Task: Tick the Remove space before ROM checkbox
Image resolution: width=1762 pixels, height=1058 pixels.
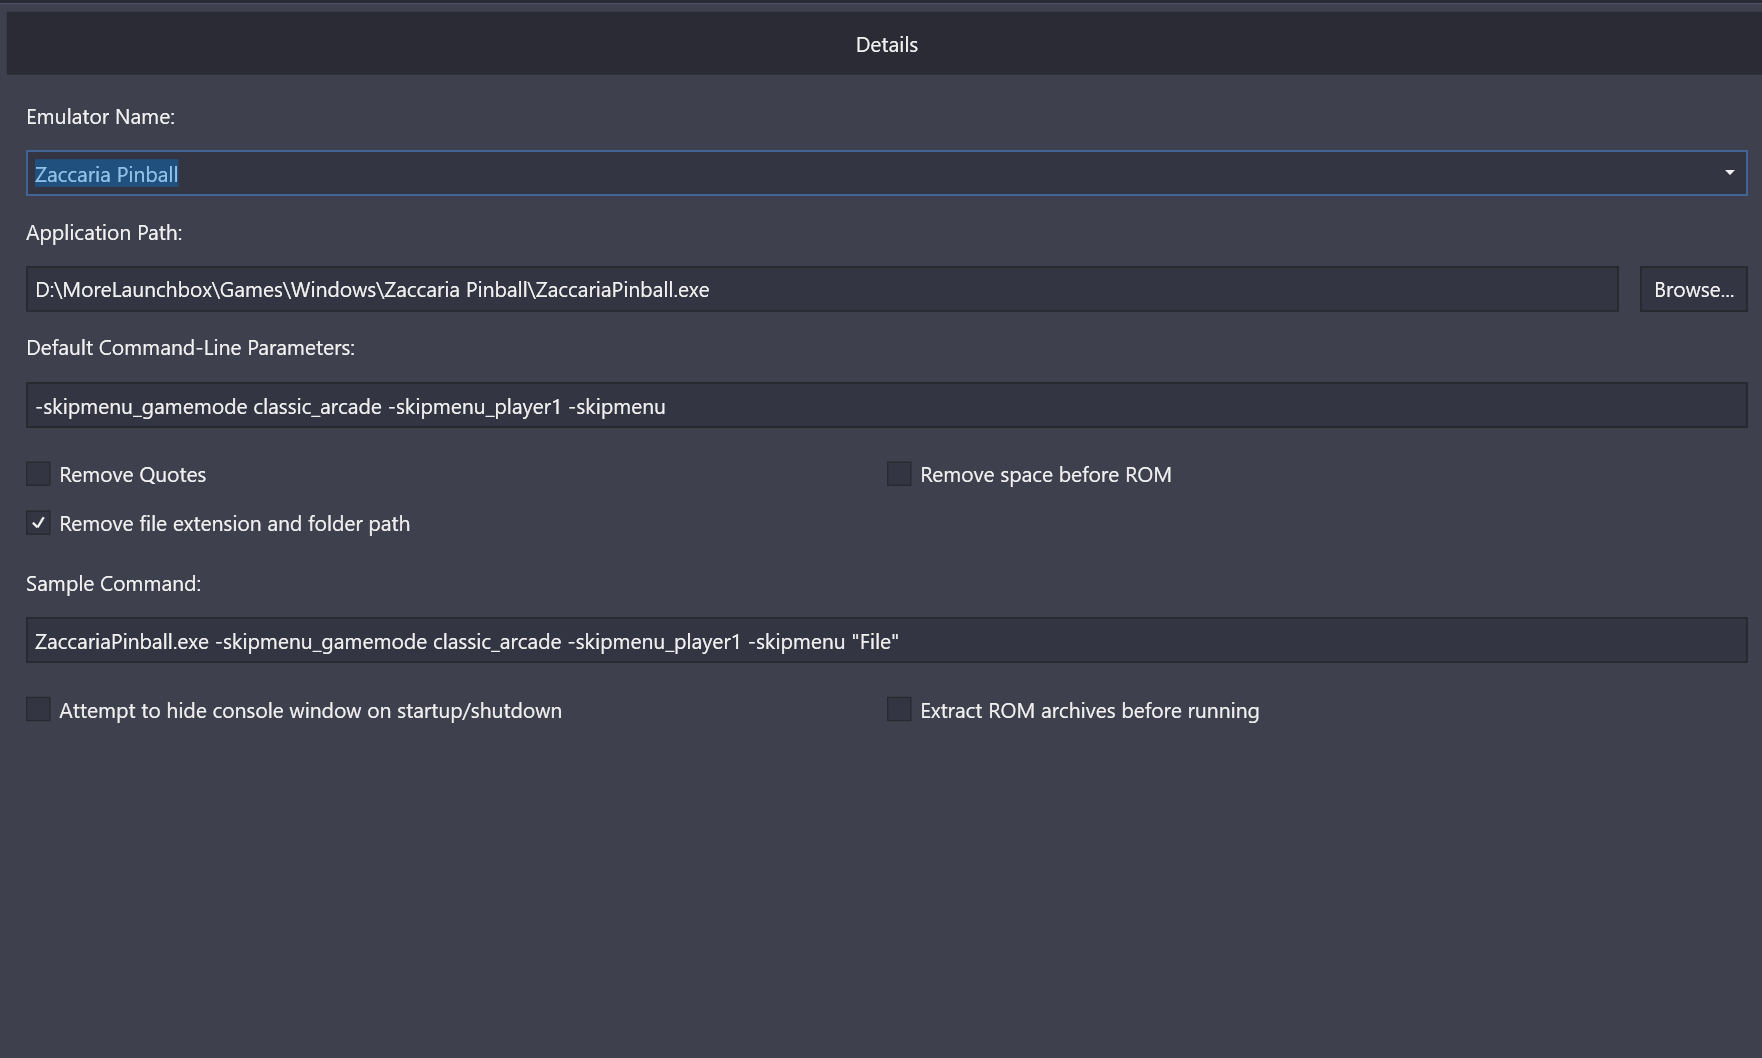Action: click(x=899, y=474)
